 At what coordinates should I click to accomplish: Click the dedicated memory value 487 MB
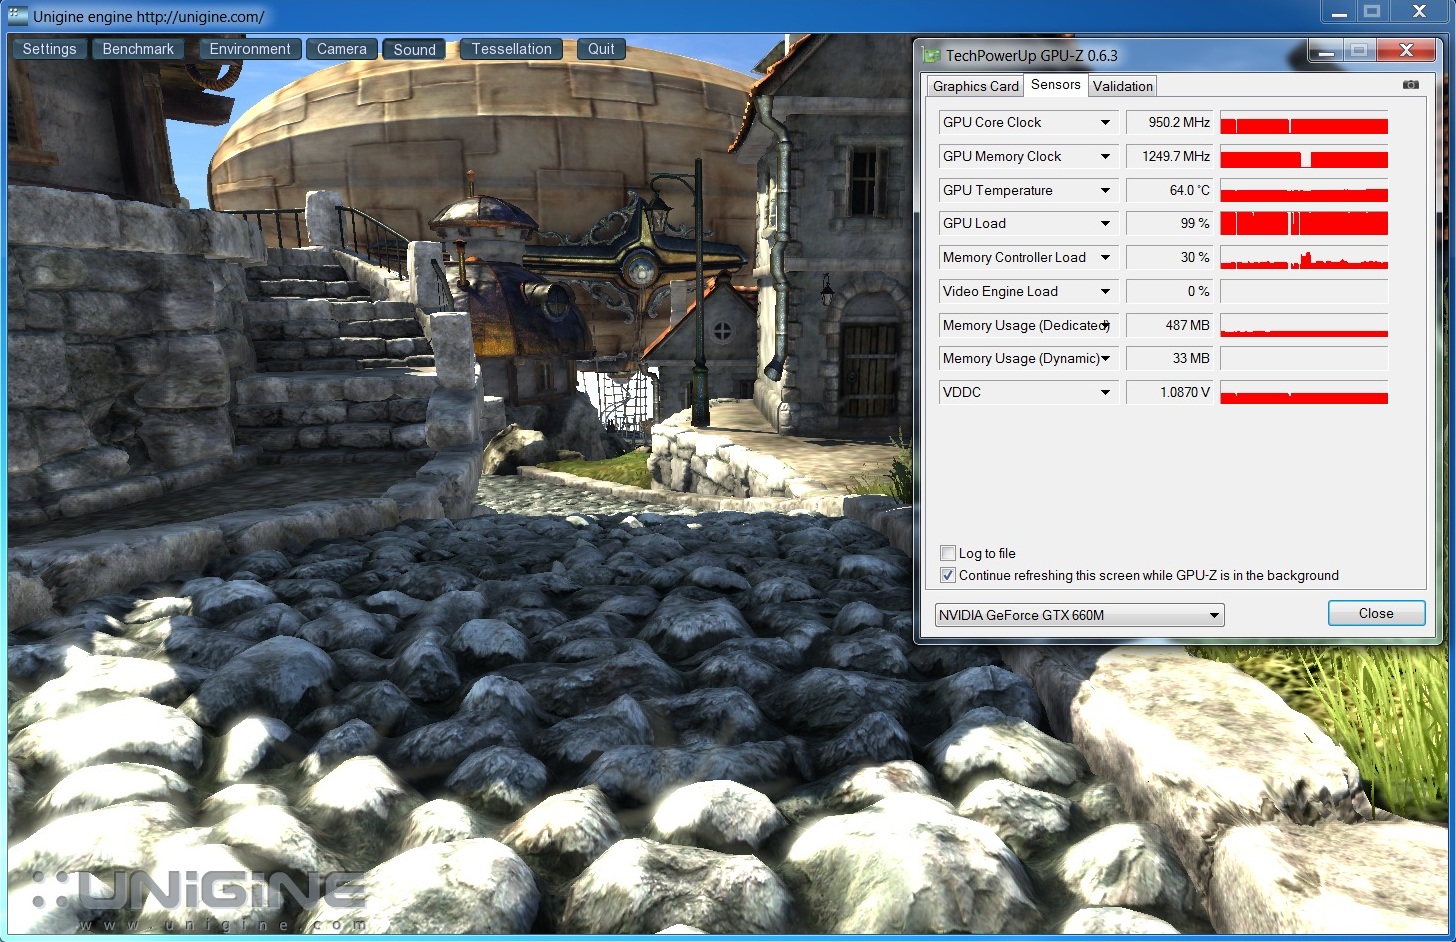pos(1169,325)
